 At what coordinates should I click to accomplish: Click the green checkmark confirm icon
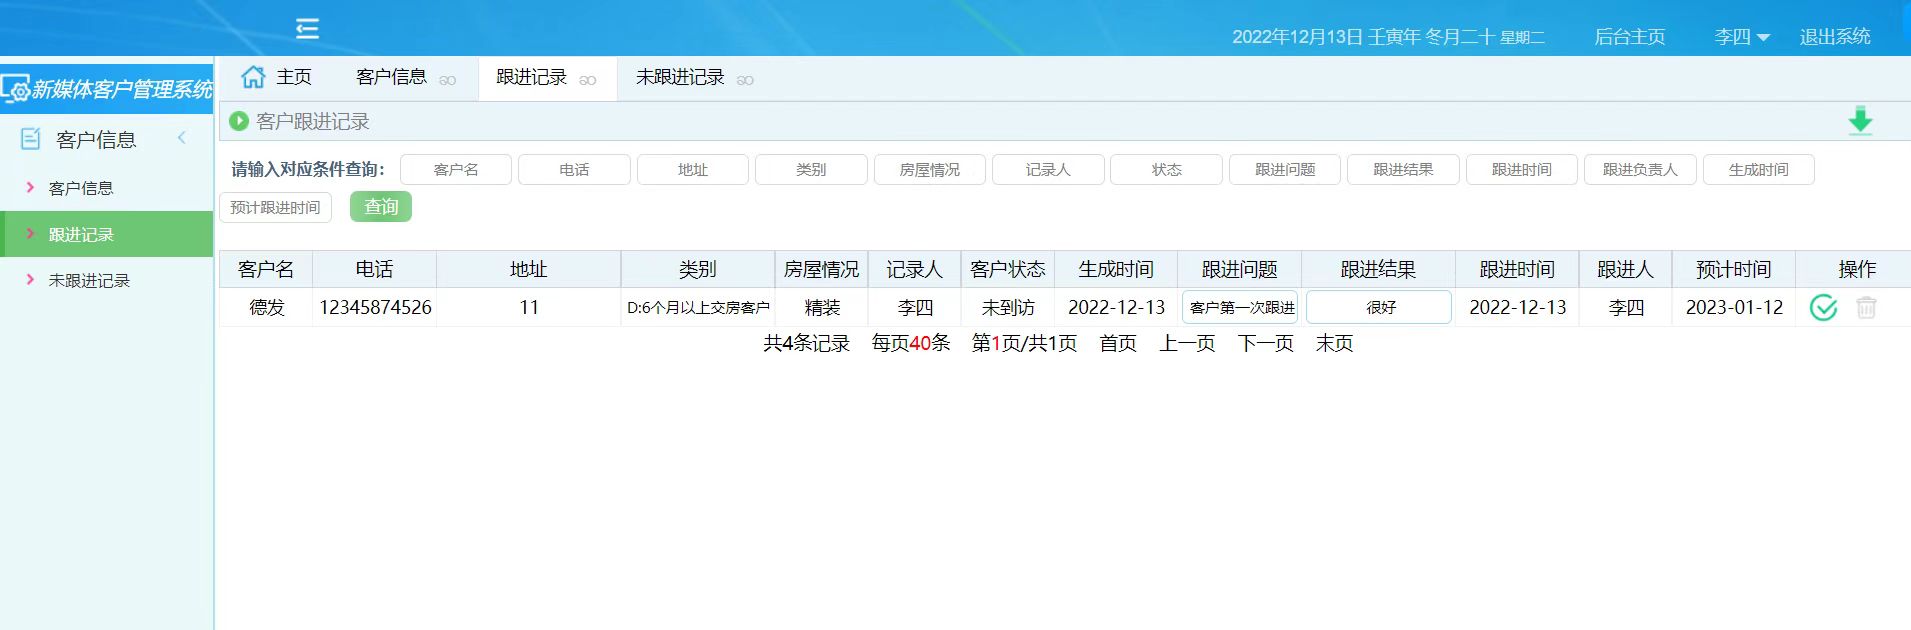(x=1823, y=308)
